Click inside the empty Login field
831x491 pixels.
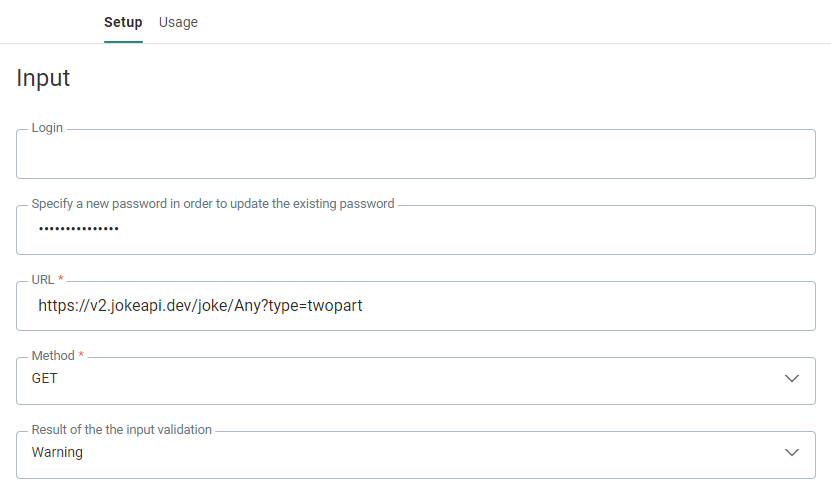(415, 156)
